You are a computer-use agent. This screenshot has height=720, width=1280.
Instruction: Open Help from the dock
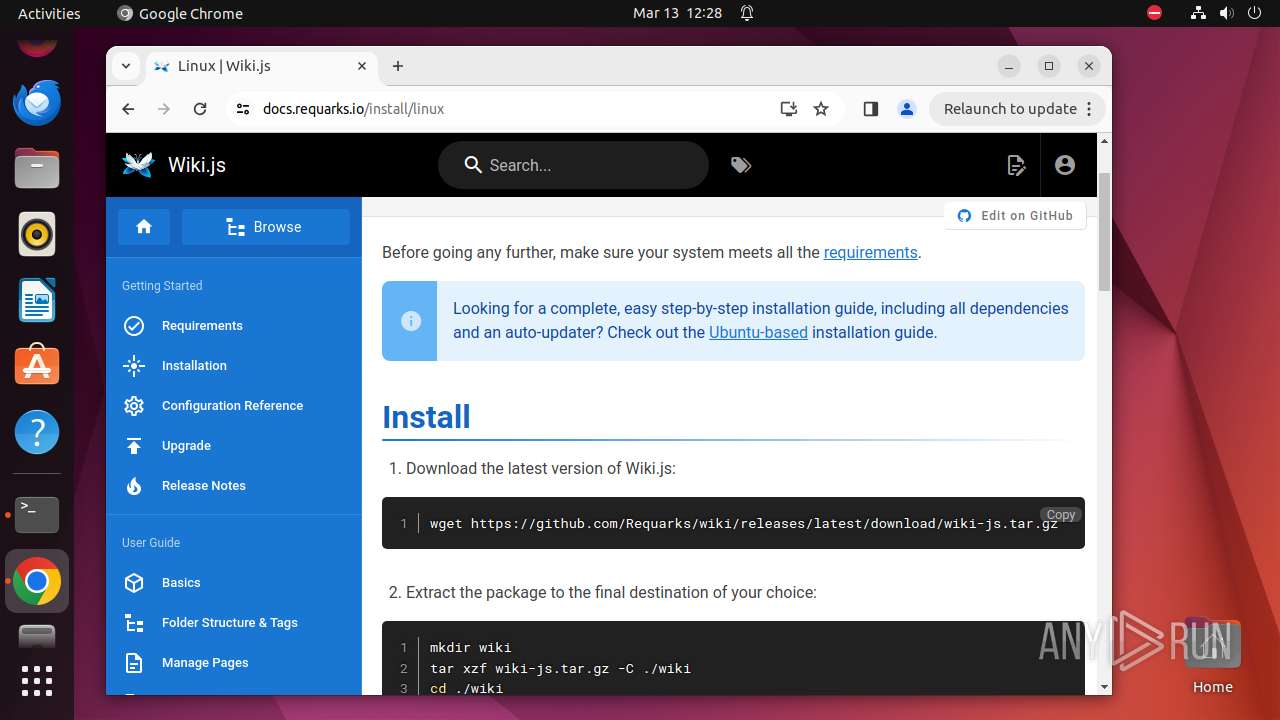37,432
